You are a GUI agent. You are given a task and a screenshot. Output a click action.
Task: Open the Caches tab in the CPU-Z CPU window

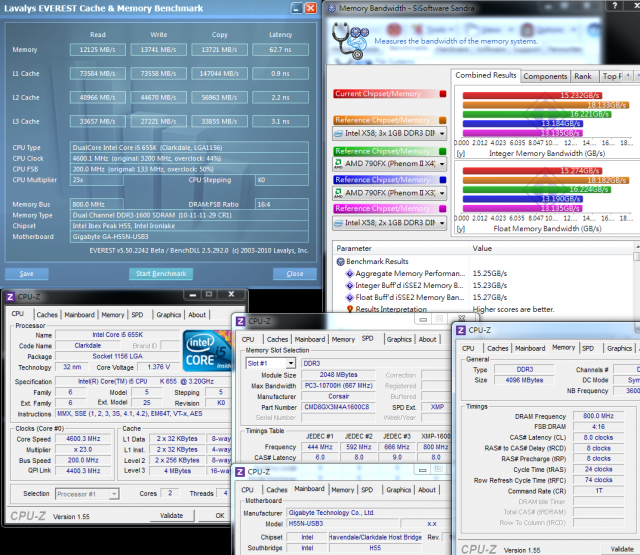click(47, 315)
